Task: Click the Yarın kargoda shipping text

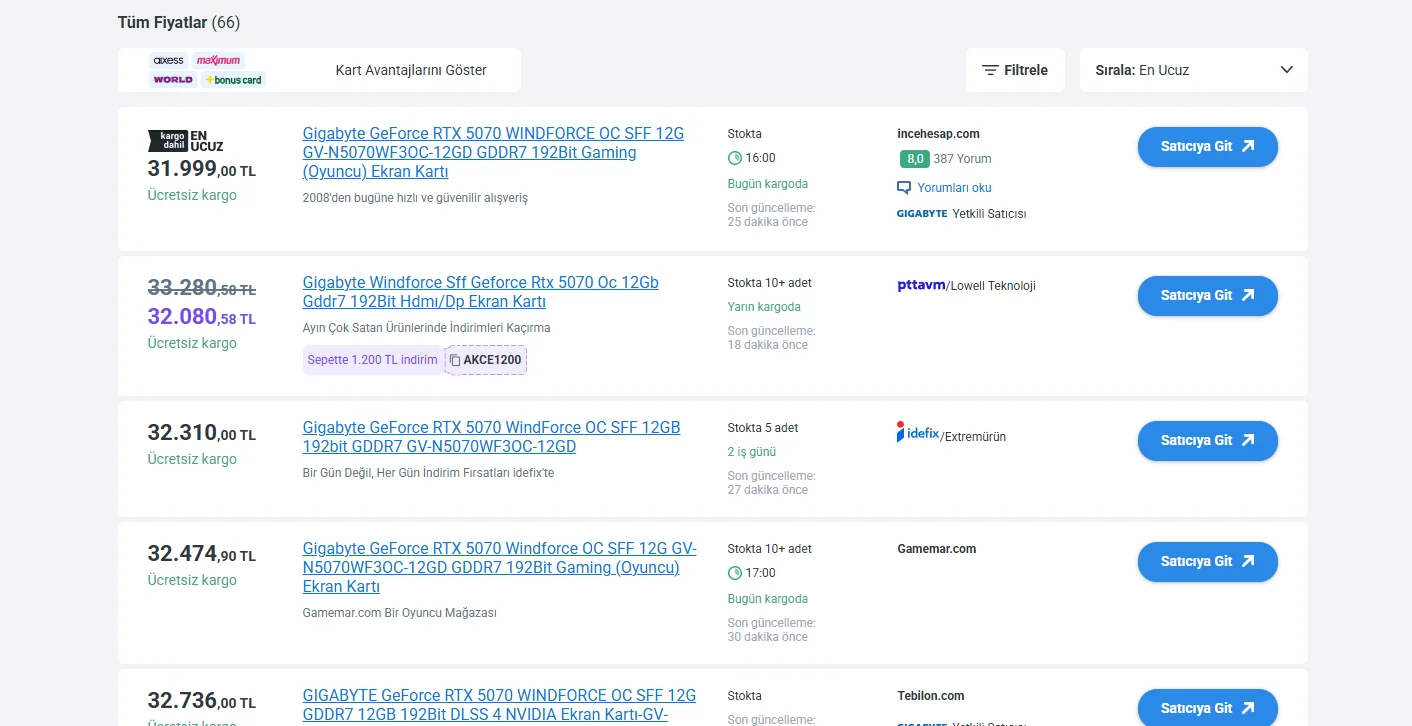Action: [x=764, y=307]
